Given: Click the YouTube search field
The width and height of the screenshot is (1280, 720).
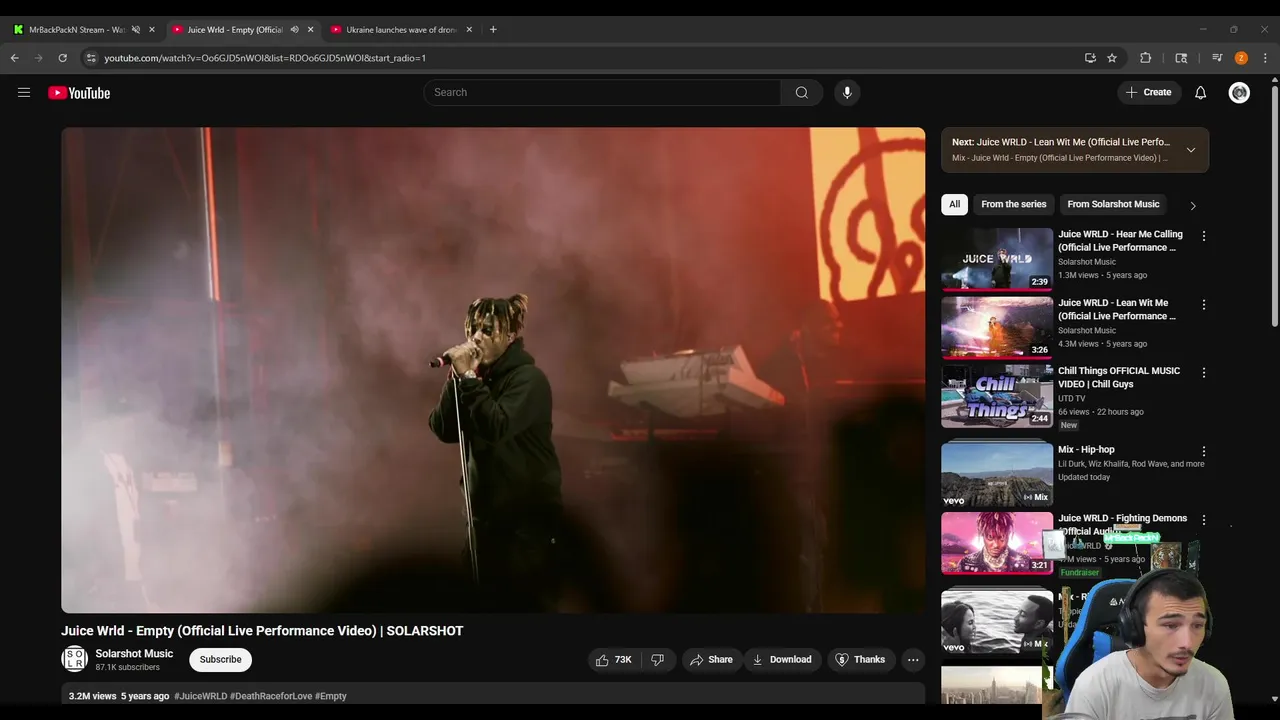Looking at the screenshot, I should coord(602,92).
